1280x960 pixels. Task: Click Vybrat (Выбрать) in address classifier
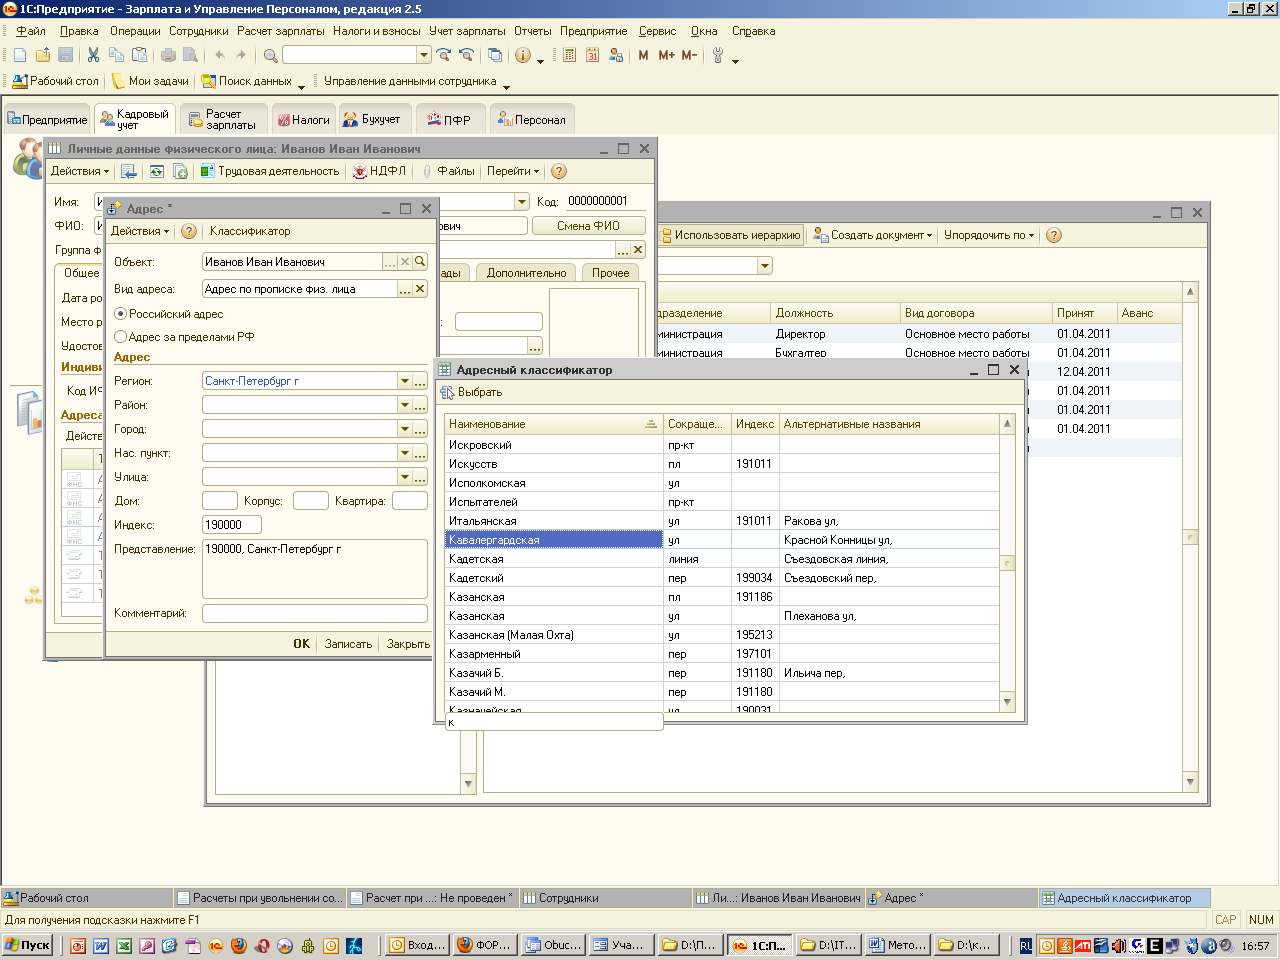point(471,393)
